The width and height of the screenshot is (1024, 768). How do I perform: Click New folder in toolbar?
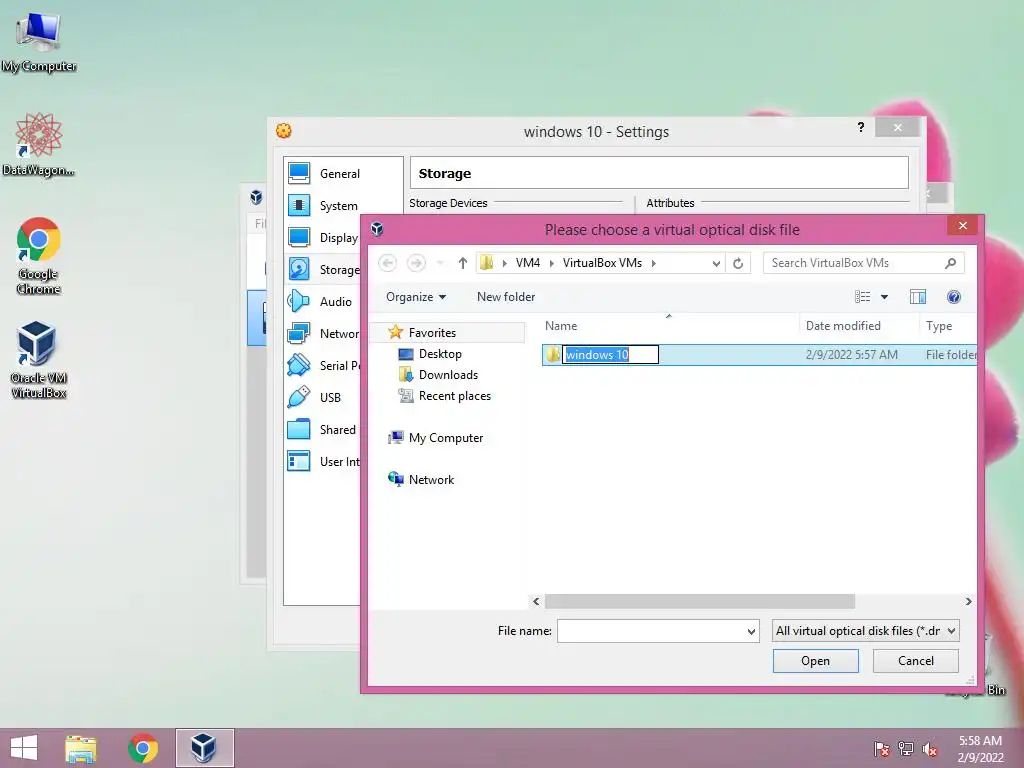505,297
